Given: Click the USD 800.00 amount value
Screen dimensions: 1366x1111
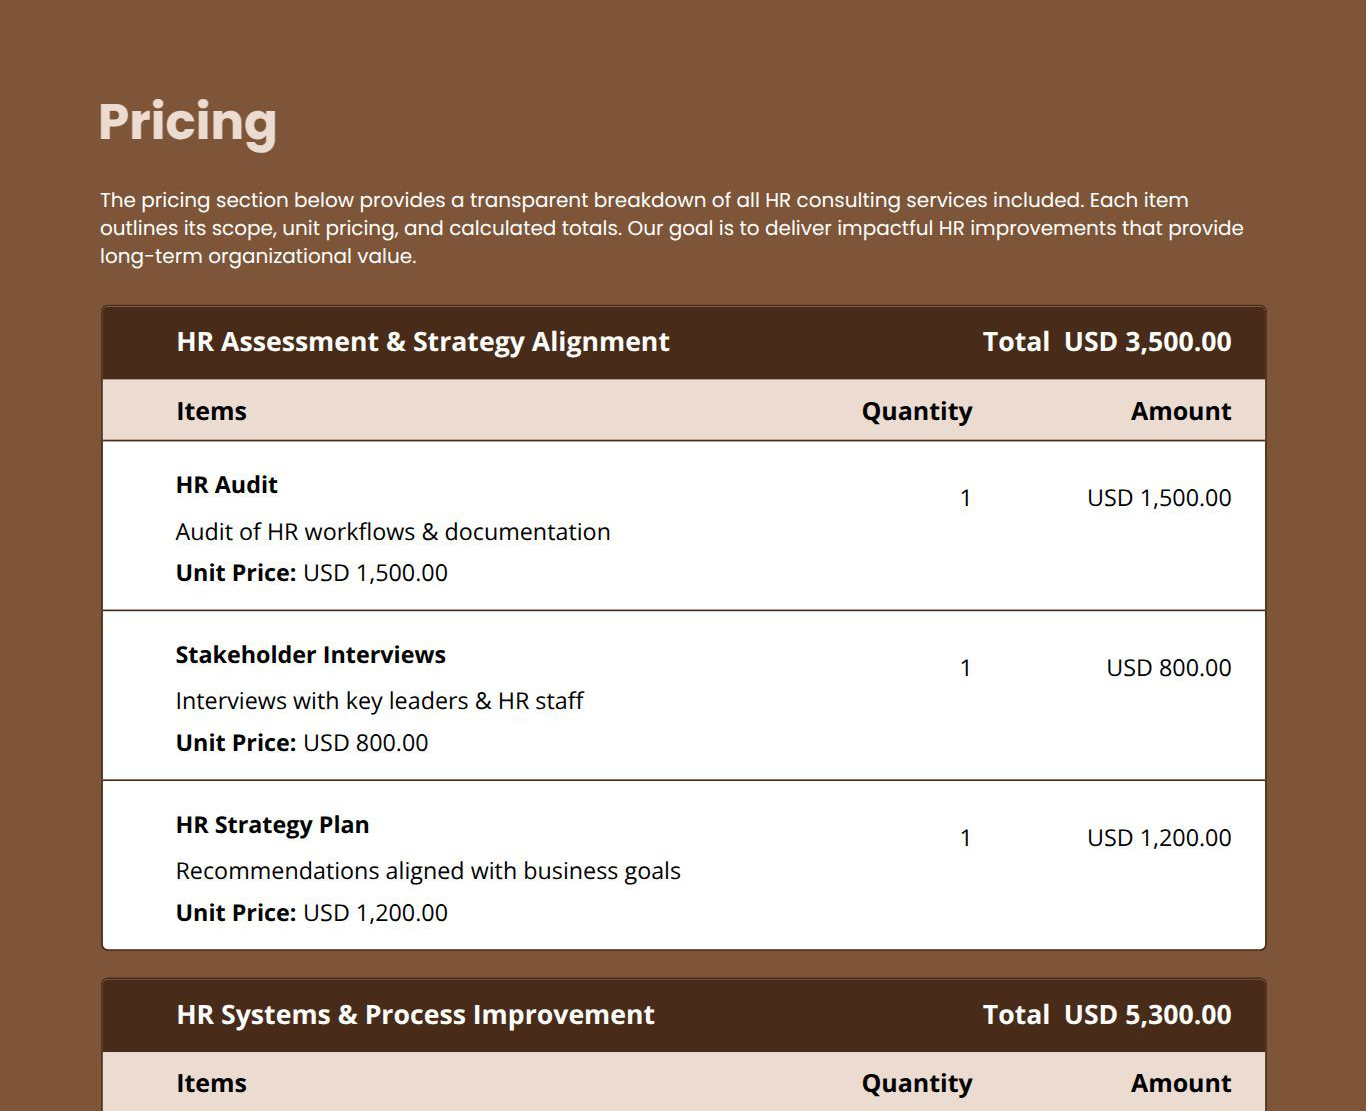Looking at the screenshot, I should click(x=1168, y=668).
